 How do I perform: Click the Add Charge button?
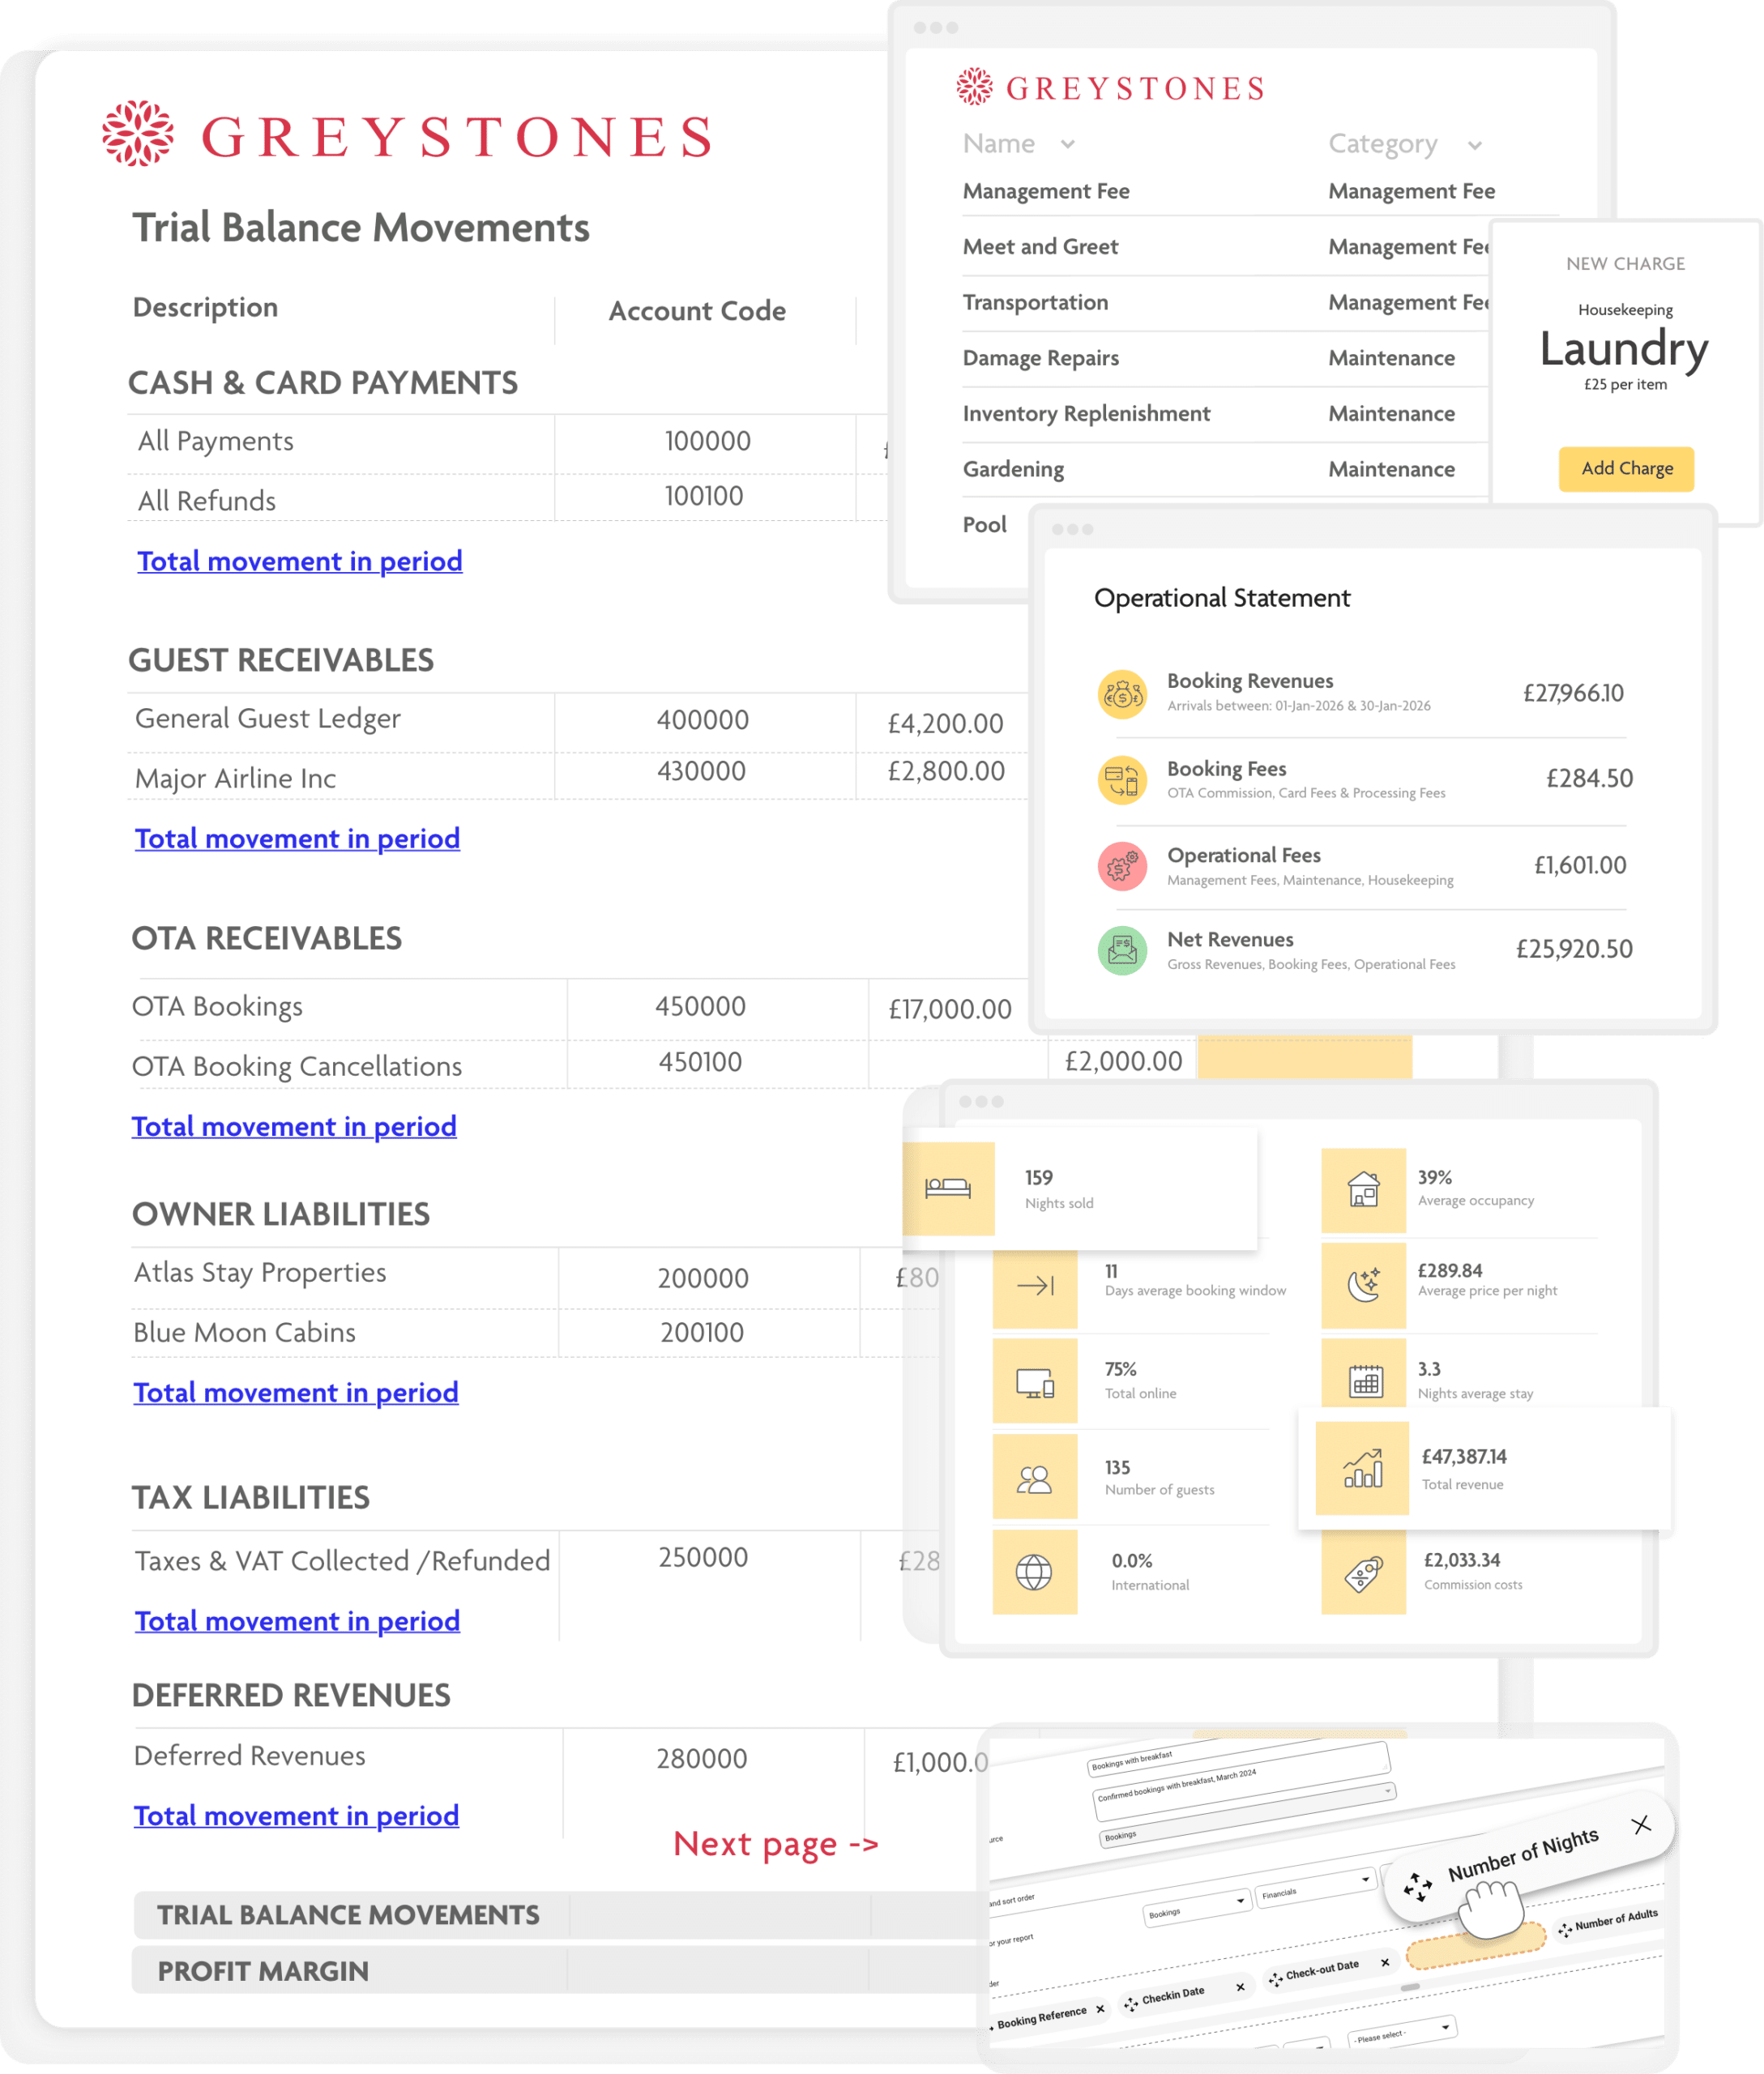point(1626,468)
